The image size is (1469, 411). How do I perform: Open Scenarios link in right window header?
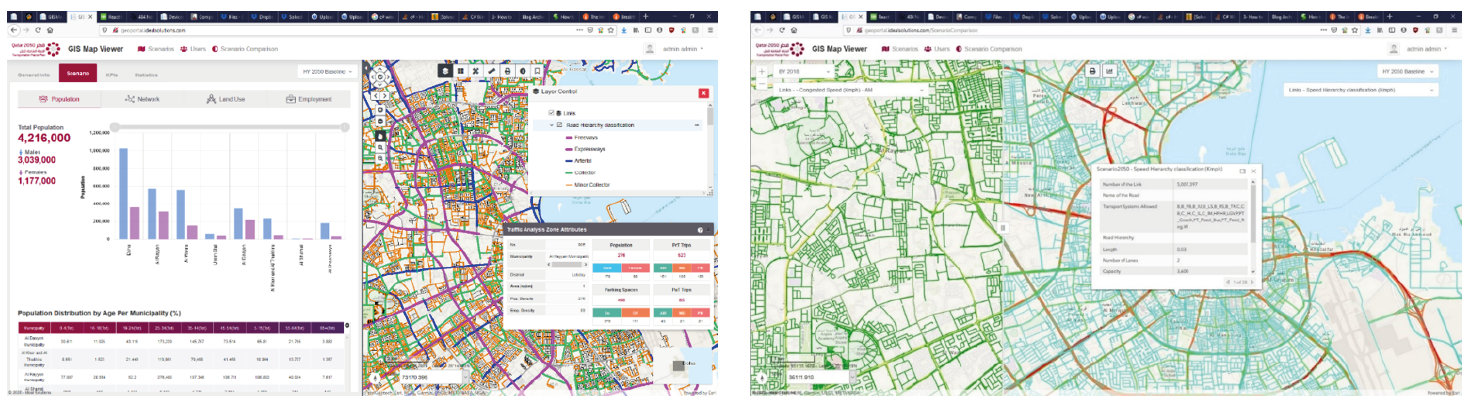click(x=899, y=48)
